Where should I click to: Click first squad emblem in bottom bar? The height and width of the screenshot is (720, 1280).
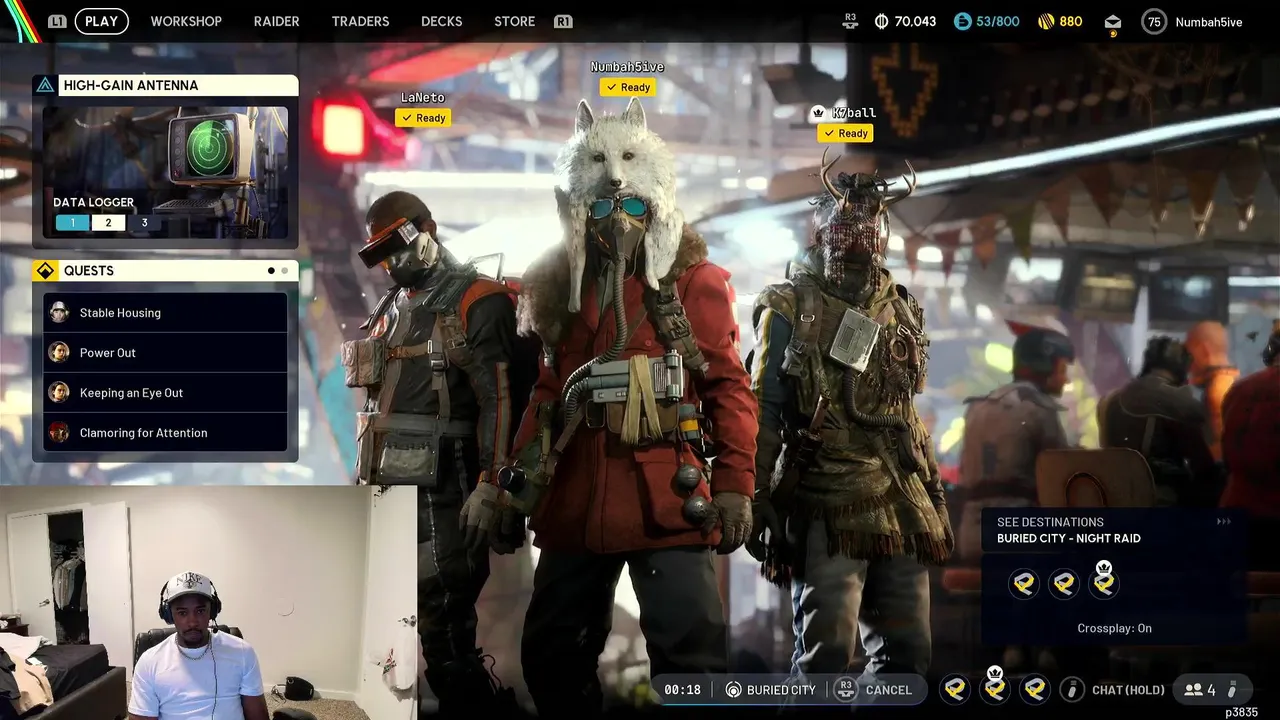pos(955,689)
